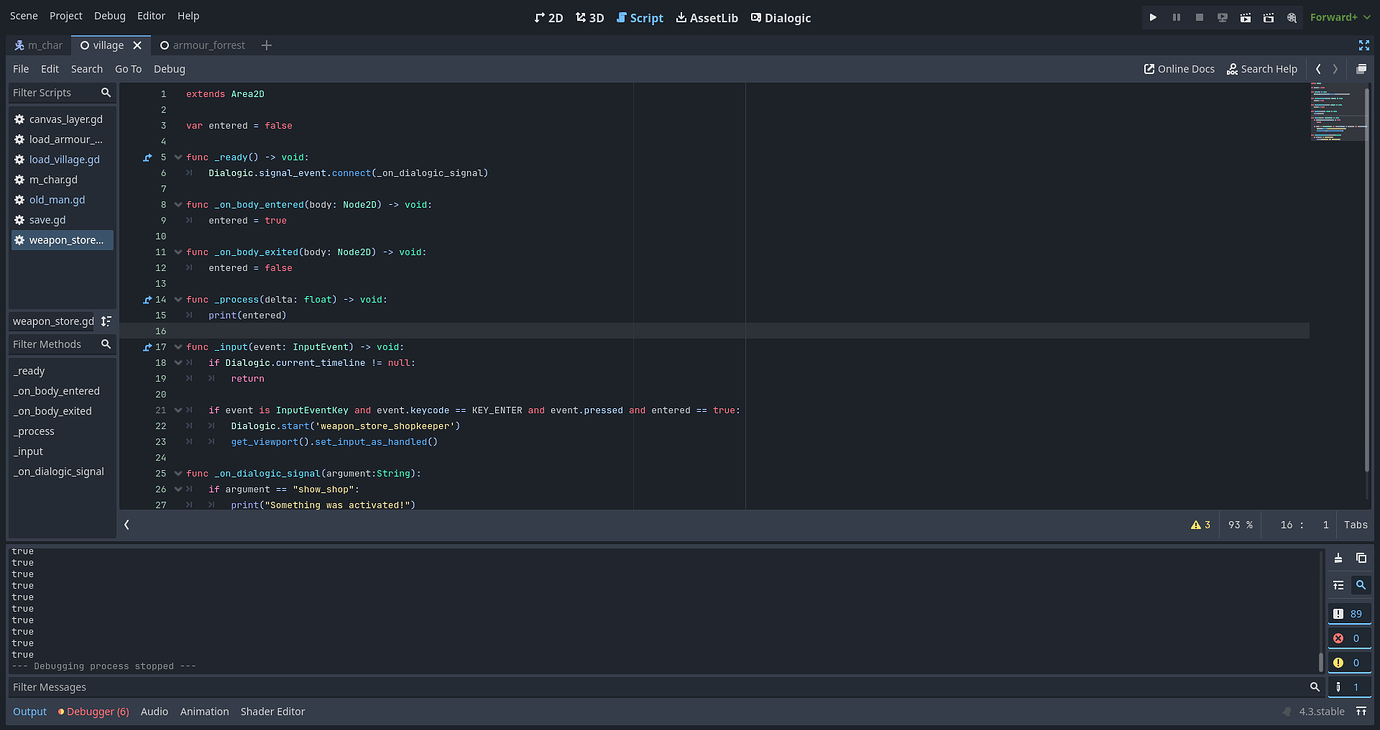The width and height of the screenshot is (1380, 730).
Task: Run the current scene clapperboard icon
Action: pos(1245,17)
